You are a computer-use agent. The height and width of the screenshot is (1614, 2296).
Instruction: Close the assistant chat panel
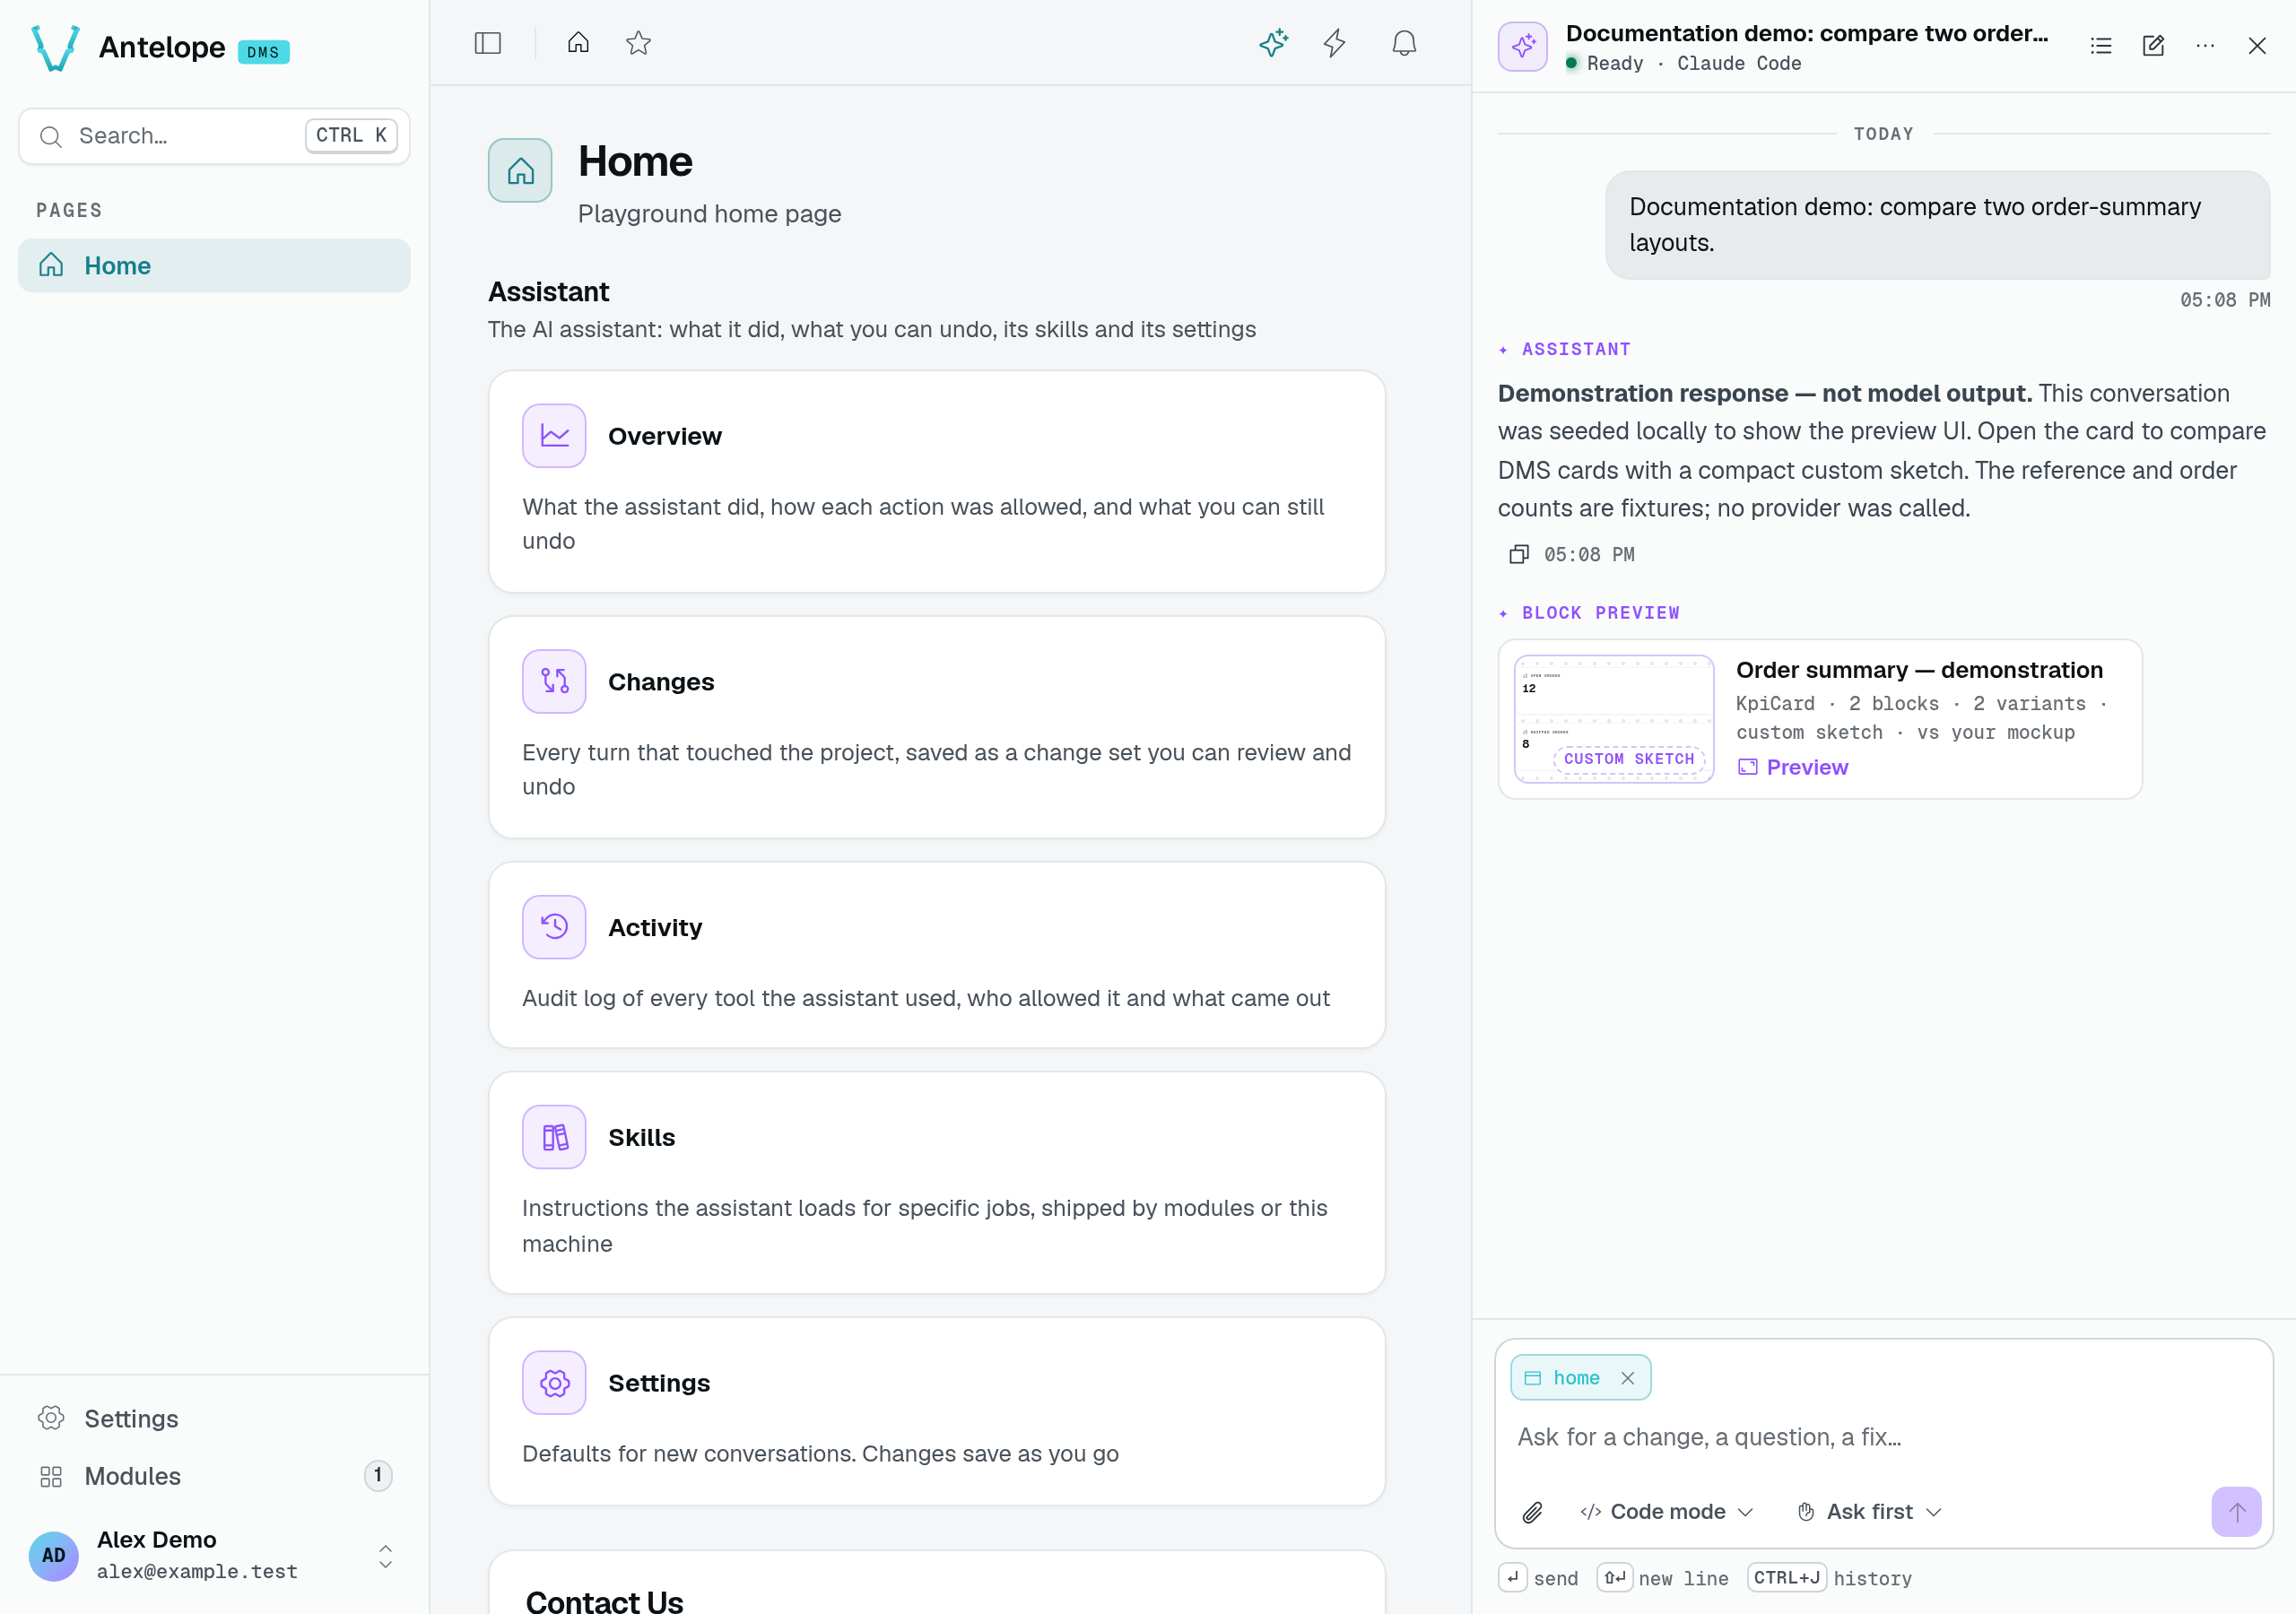[2257, 46]
